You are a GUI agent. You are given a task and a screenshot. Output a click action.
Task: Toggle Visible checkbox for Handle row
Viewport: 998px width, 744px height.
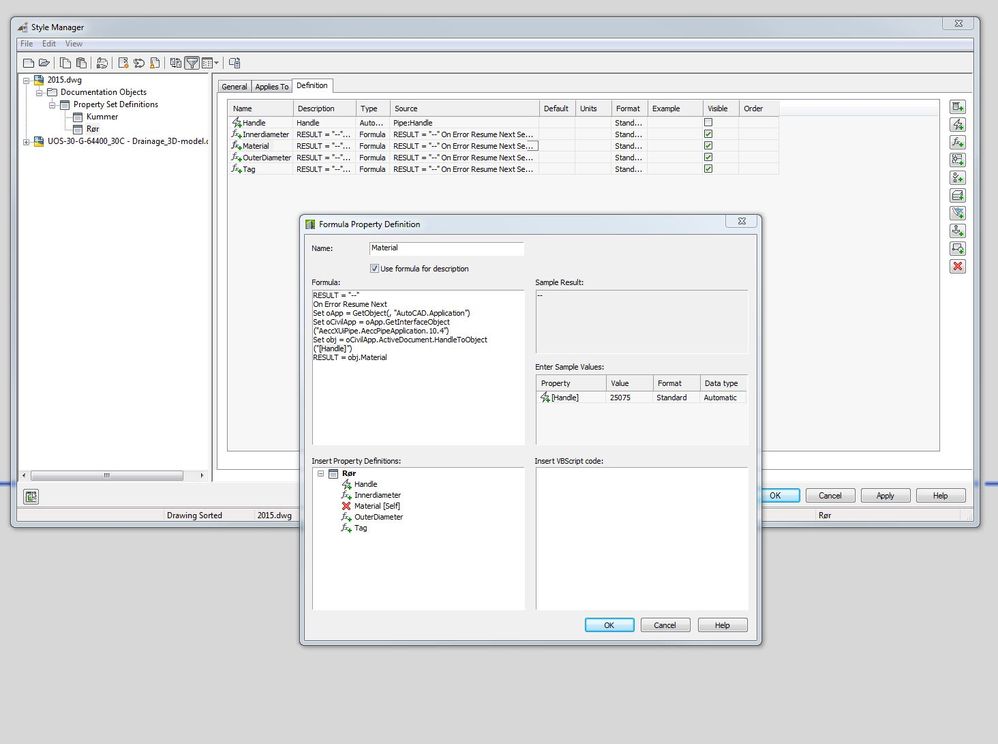[x=708, y=122]
